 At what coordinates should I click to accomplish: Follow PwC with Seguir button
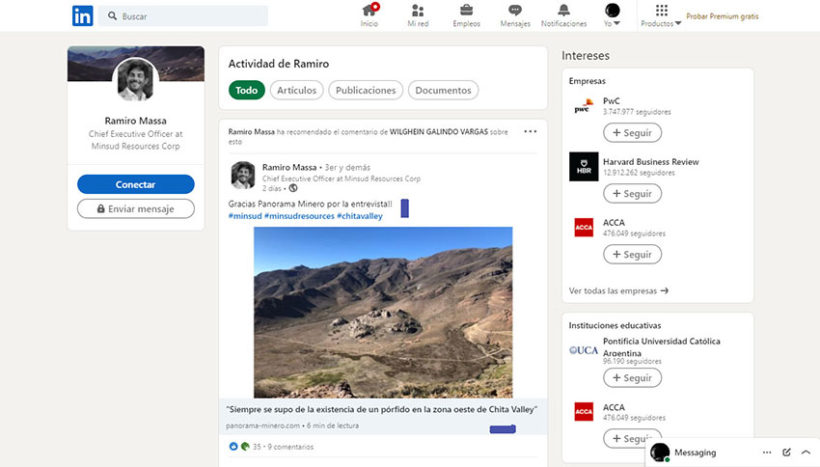[x=632, y=132]
